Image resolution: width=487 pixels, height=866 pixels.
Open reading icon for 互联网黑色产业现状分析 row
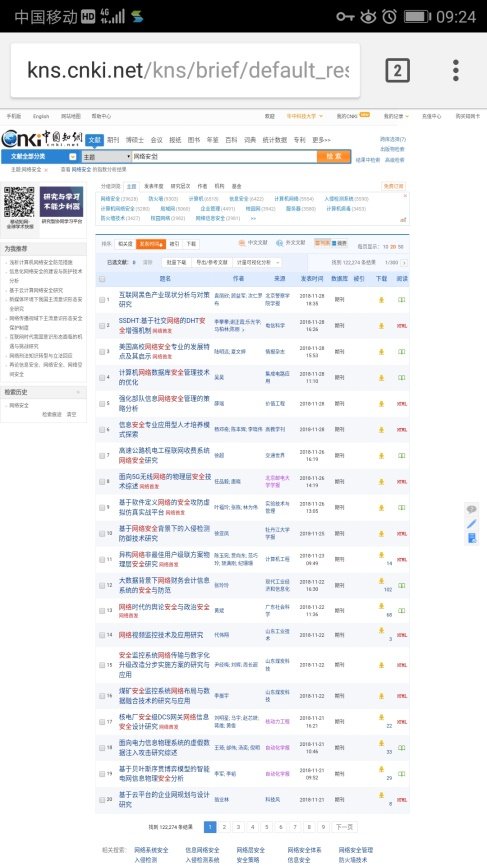(x=401, y=300)
